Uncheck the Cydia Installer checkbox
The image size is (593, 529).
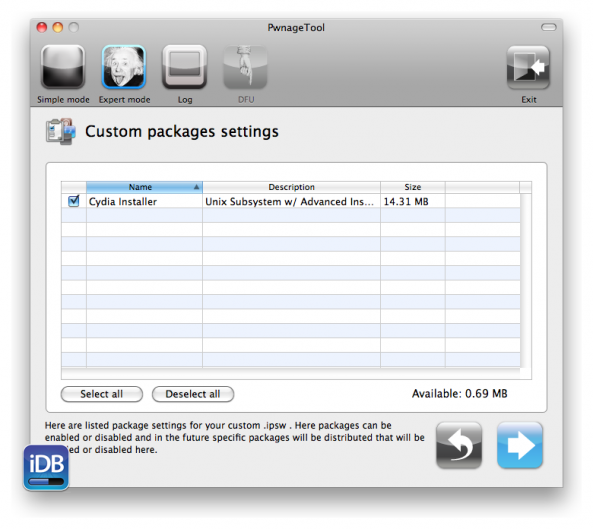click(x=74, y=201)
